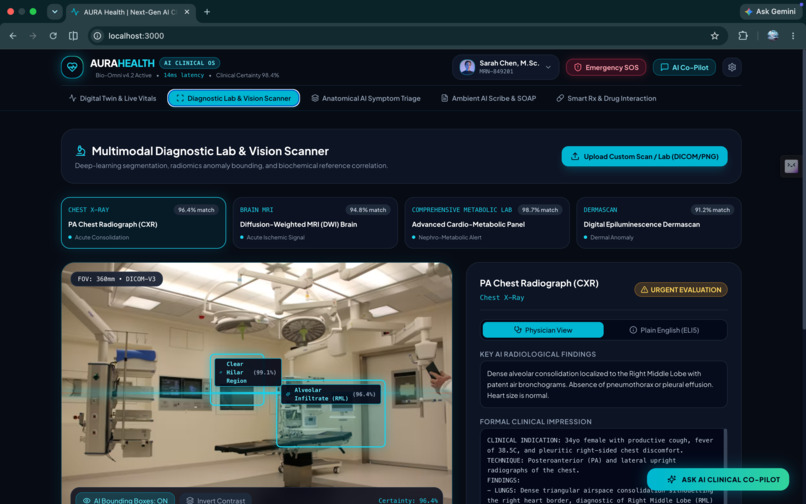Viewport: 806px width, 504px height.
Task: Bookmark this page with star icon
Action: coord(715,35)
